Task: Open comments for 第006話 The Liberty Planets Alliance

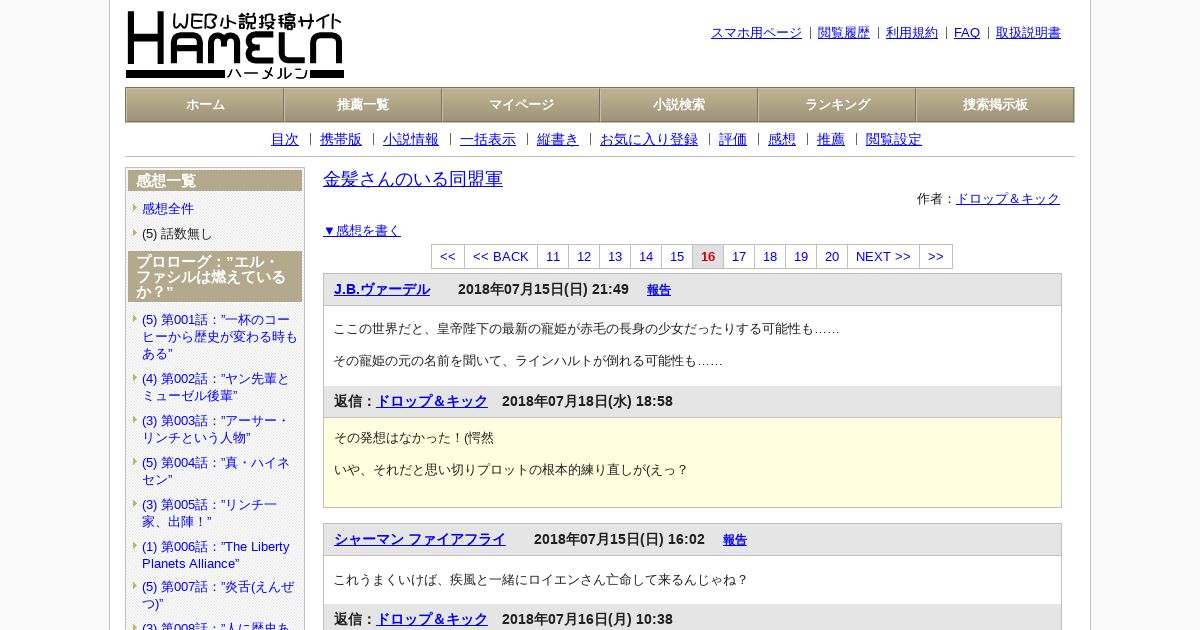Action: pos(215,555)
